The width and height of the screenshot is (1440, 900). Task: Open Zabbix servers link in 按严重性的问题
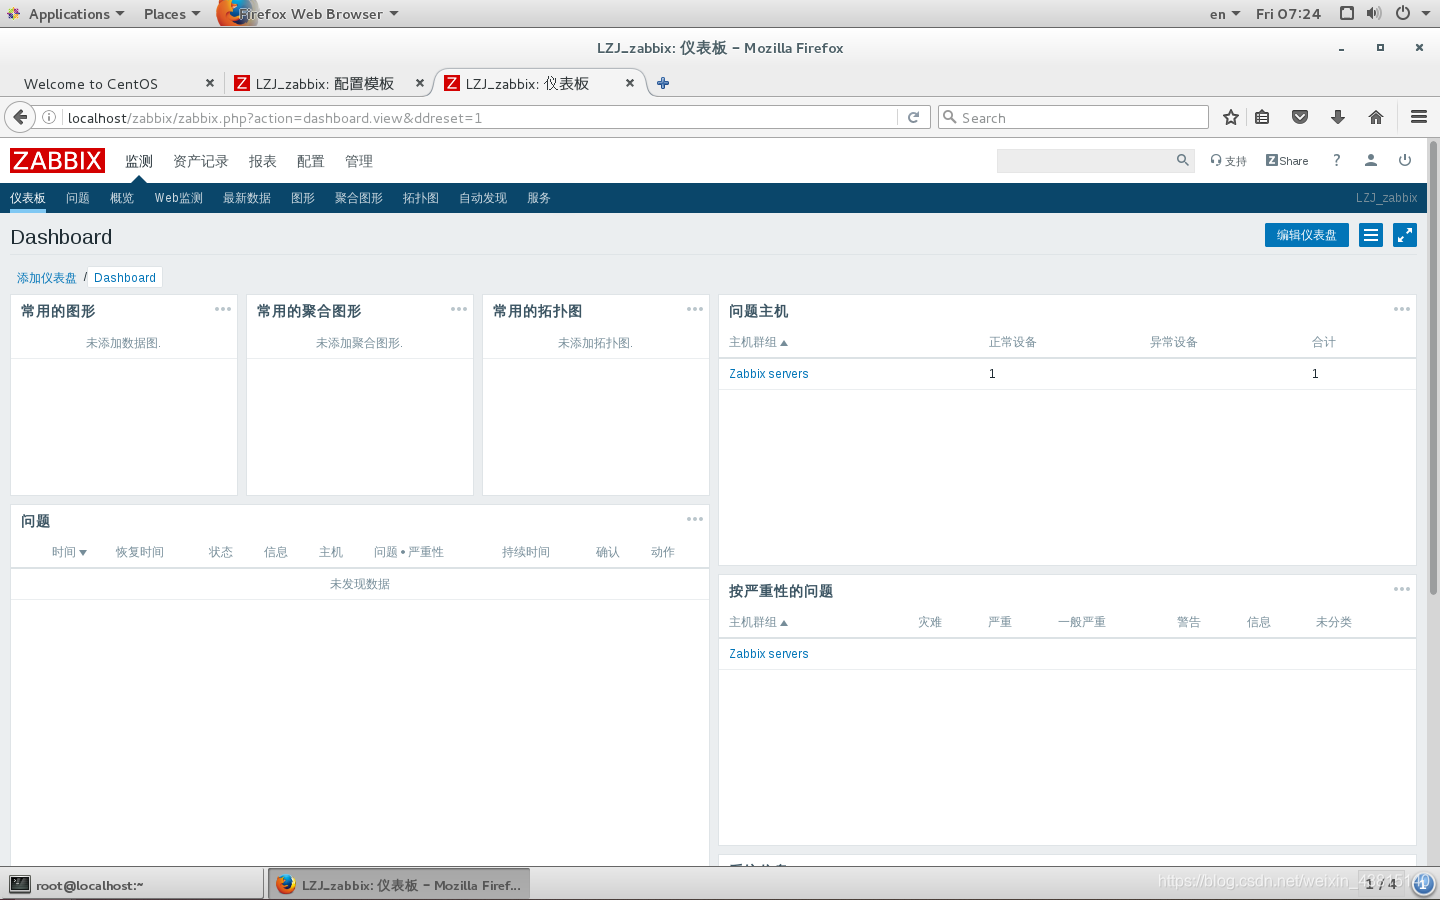coord(769,654)
